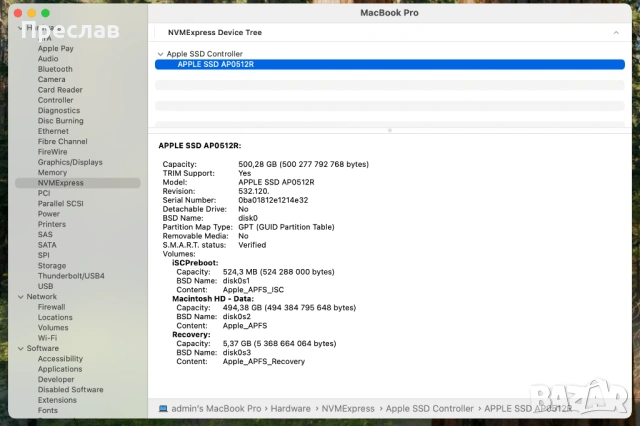This screenshot has width=640, height=426.
Task: Open Disabled Software entry
Action: click(x=71, y=390)
